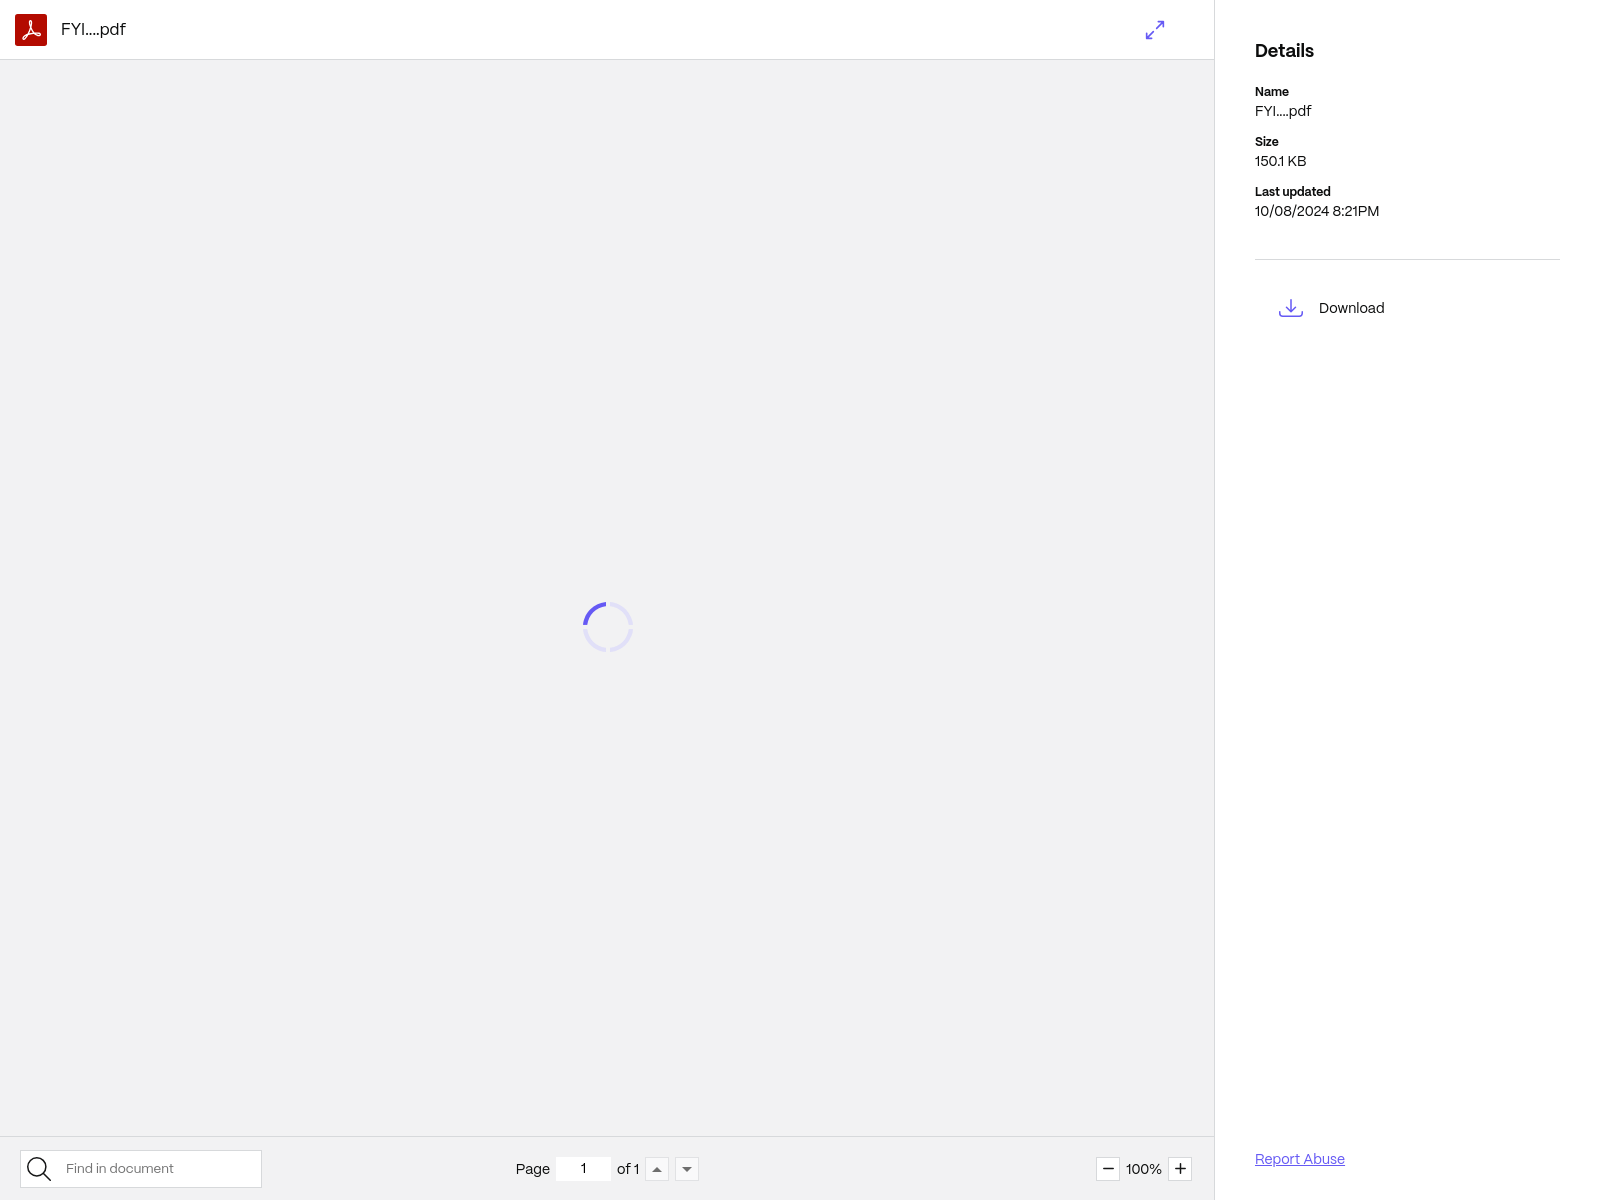Click the 'of 1' page count text
This screenshot has height=1200, width=1600.
[628, 1169]
